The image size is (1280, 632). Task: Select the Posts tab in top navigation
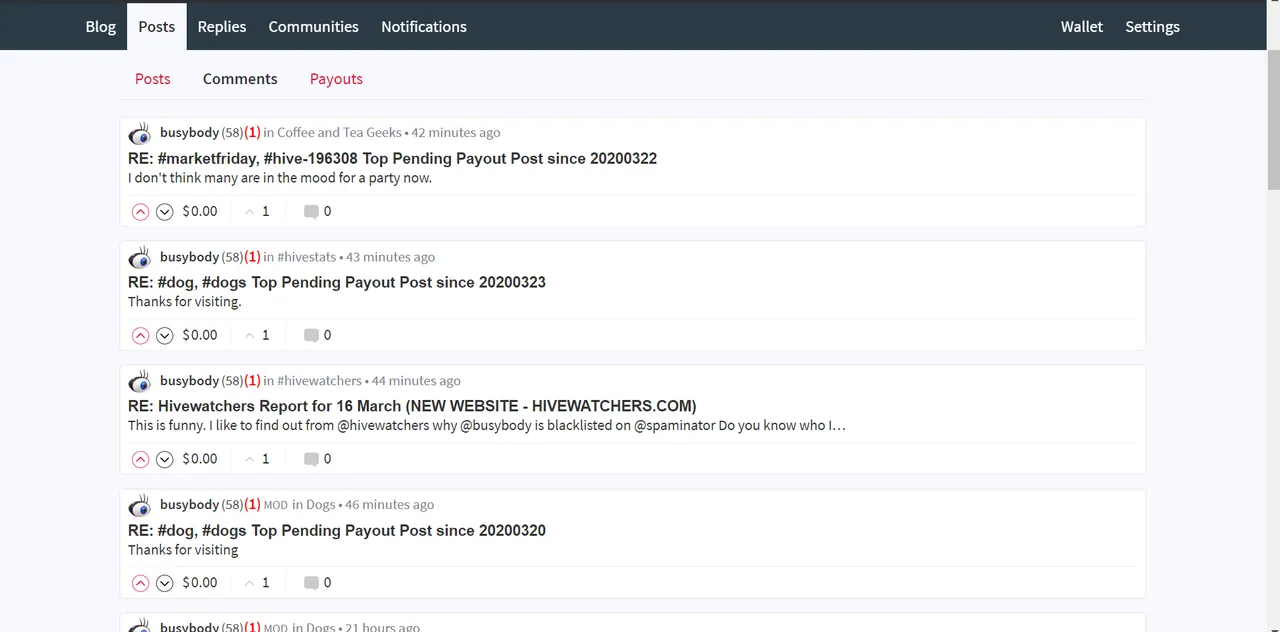156,27
